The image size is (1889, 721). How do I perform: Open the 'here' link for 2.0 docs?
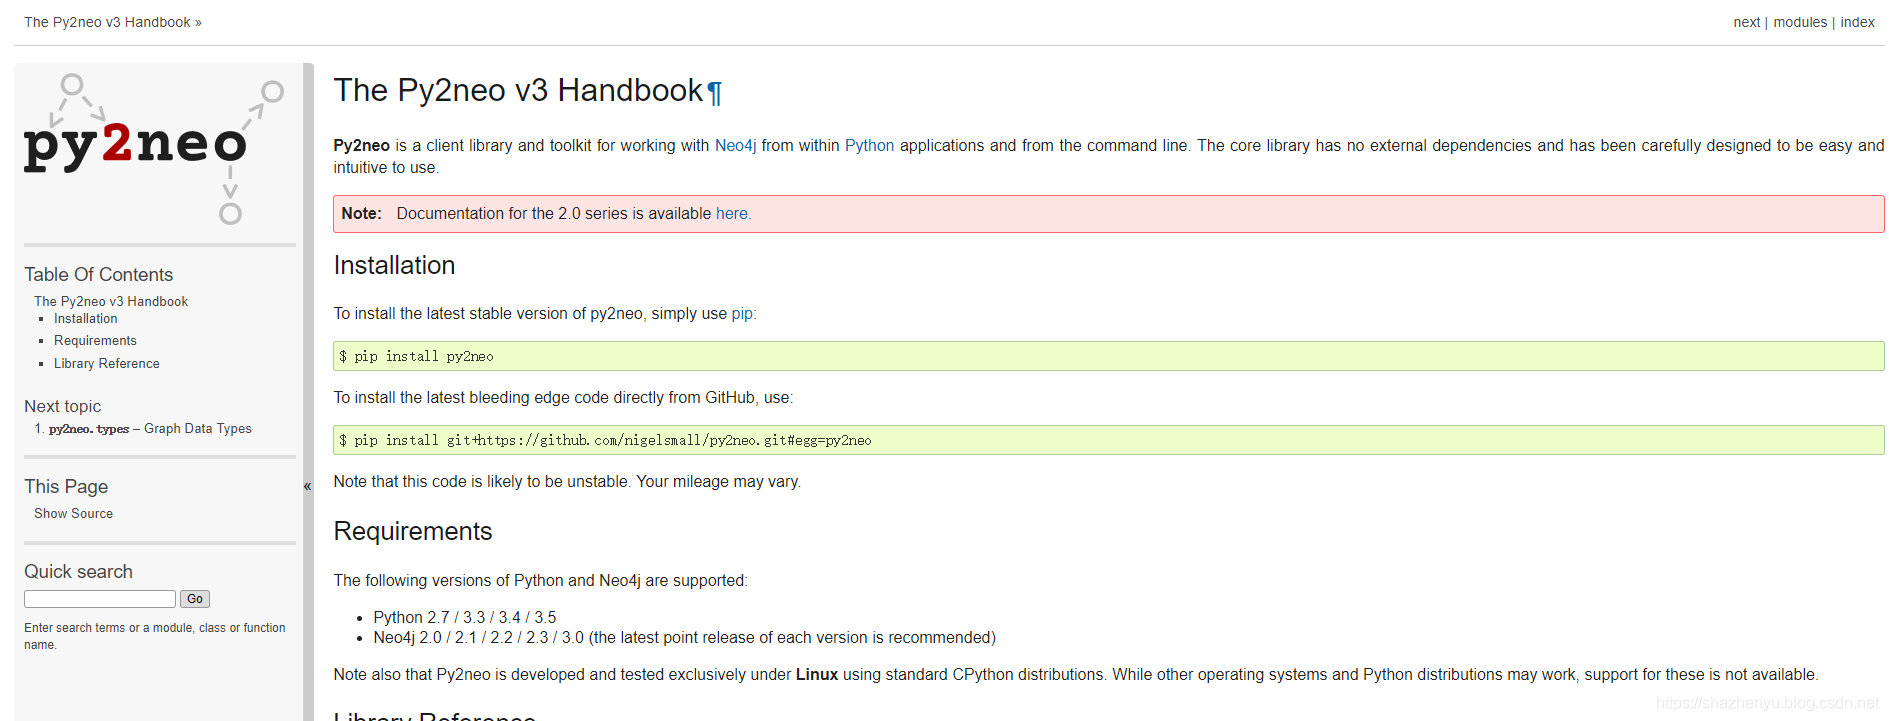731,213
